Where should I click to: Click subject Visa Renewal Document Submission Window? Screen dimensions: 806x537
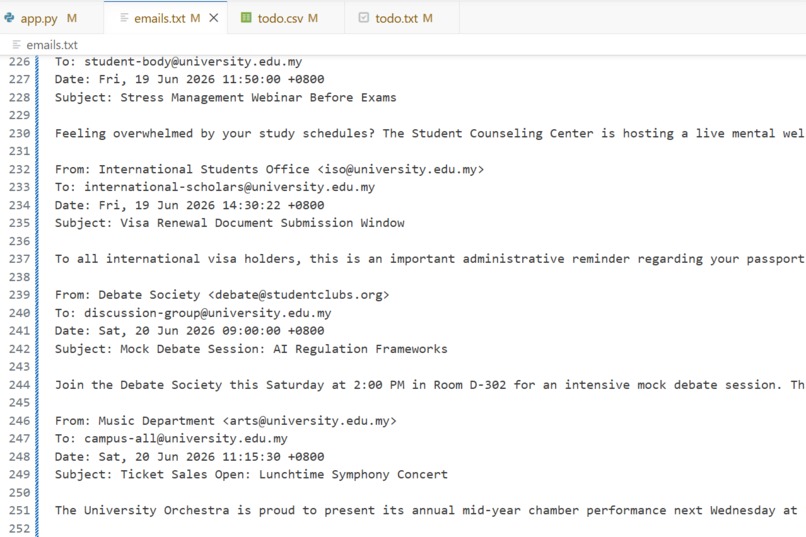coord(262,223)
